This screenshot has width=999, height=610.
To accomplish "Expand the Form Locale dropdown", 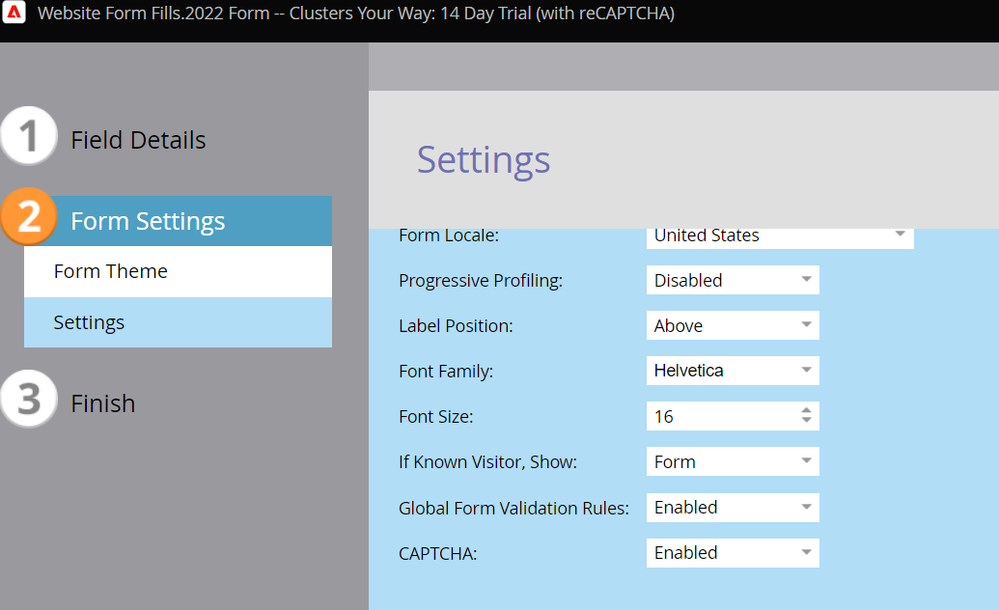I will 780,235.
